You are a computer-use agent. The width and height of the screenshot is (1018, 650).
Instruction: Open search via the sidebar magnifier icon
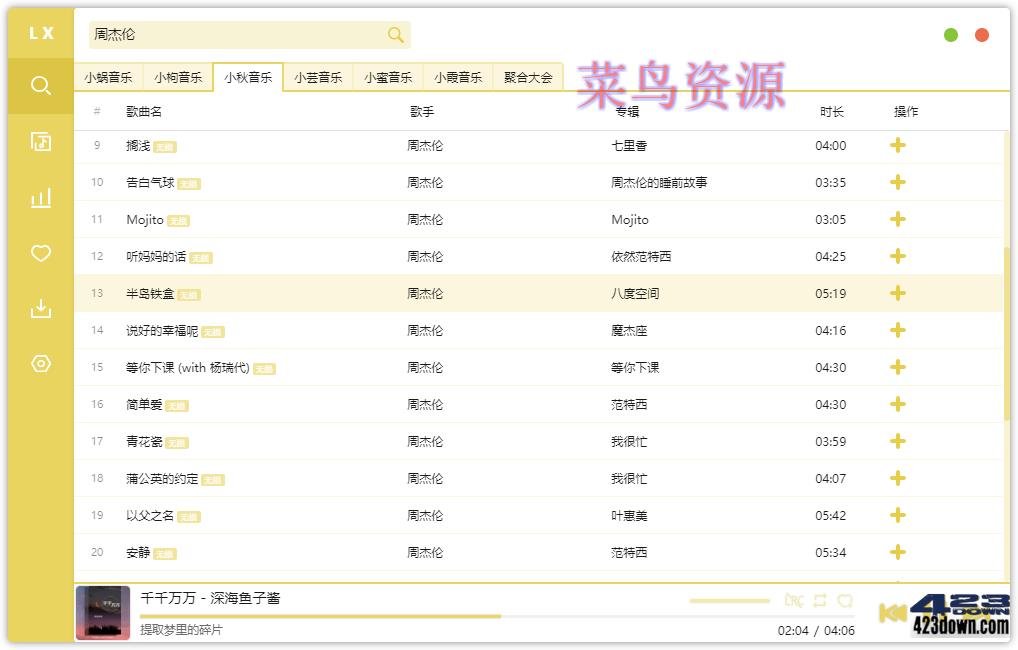(39, 86)
